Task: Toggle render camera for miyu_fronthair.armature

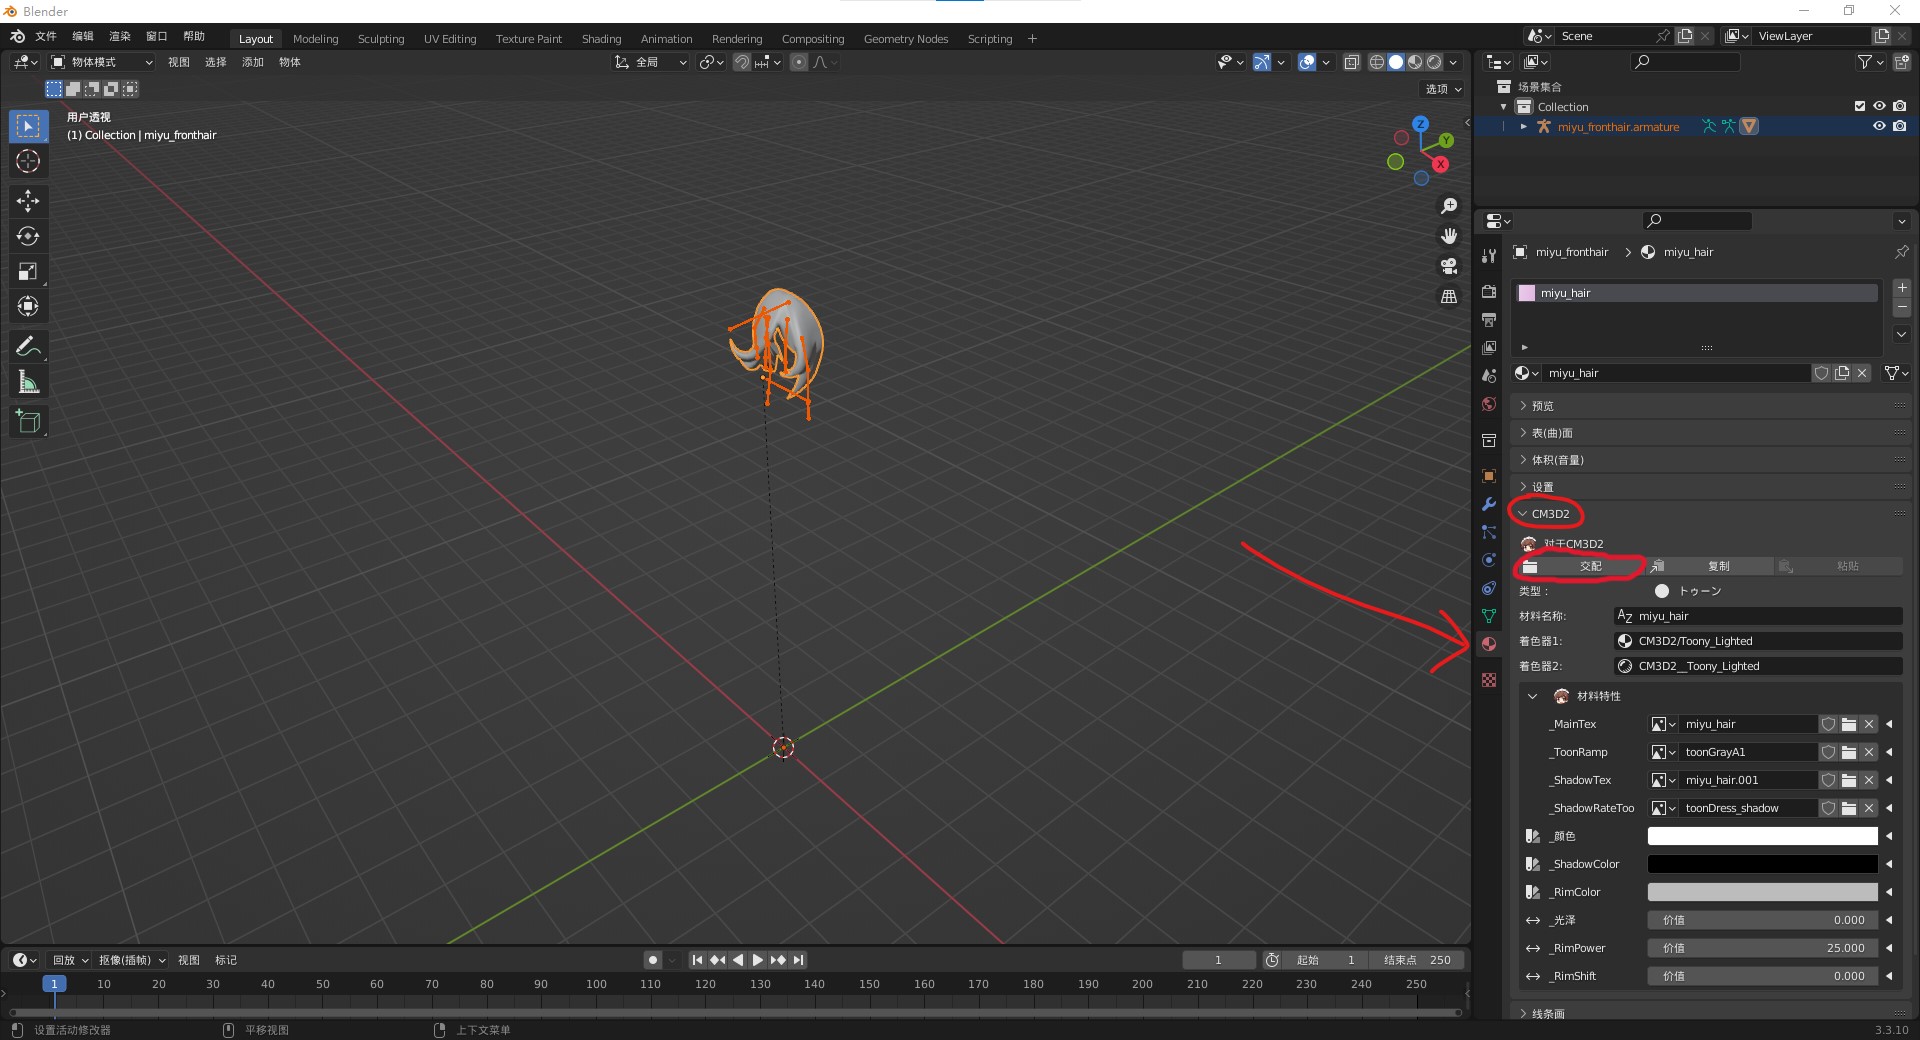Action: (1899, 126)
